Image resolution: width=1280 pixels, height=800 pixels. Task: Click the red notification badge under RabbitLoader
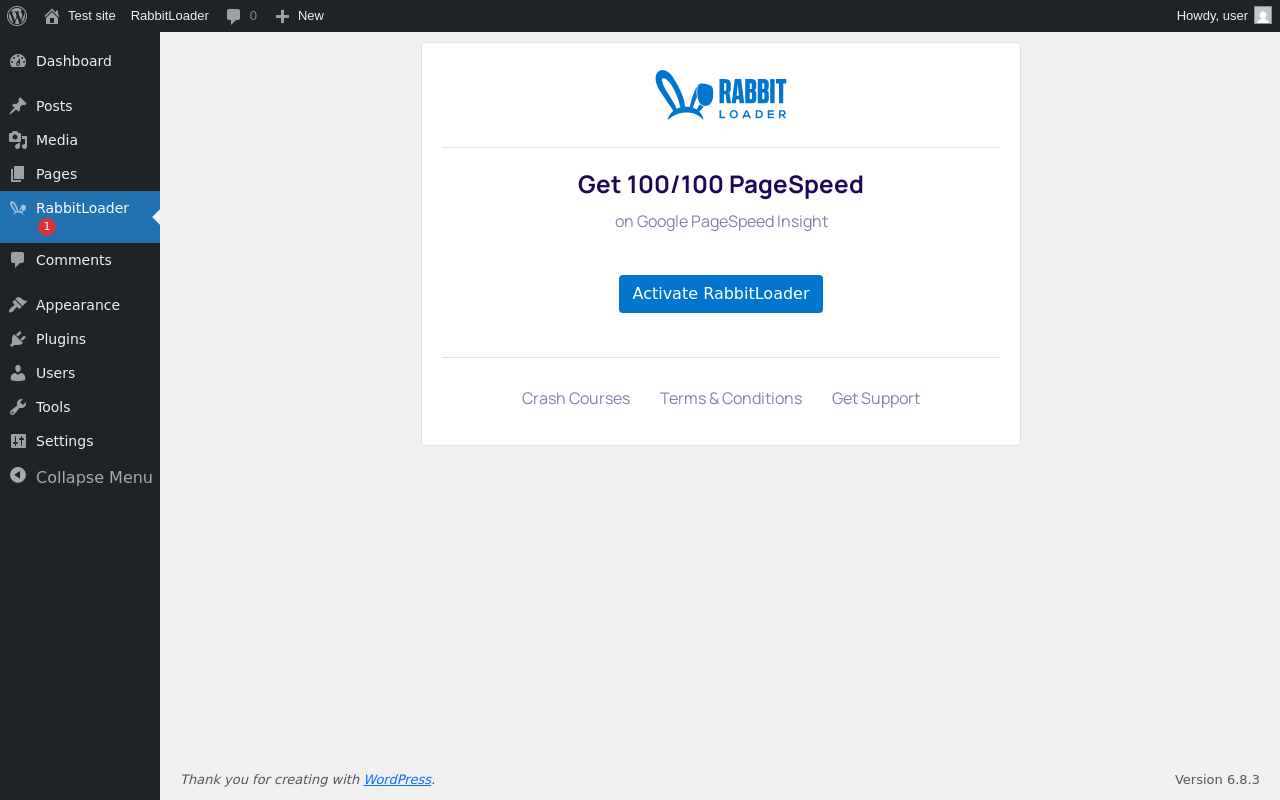click(47, 227)
